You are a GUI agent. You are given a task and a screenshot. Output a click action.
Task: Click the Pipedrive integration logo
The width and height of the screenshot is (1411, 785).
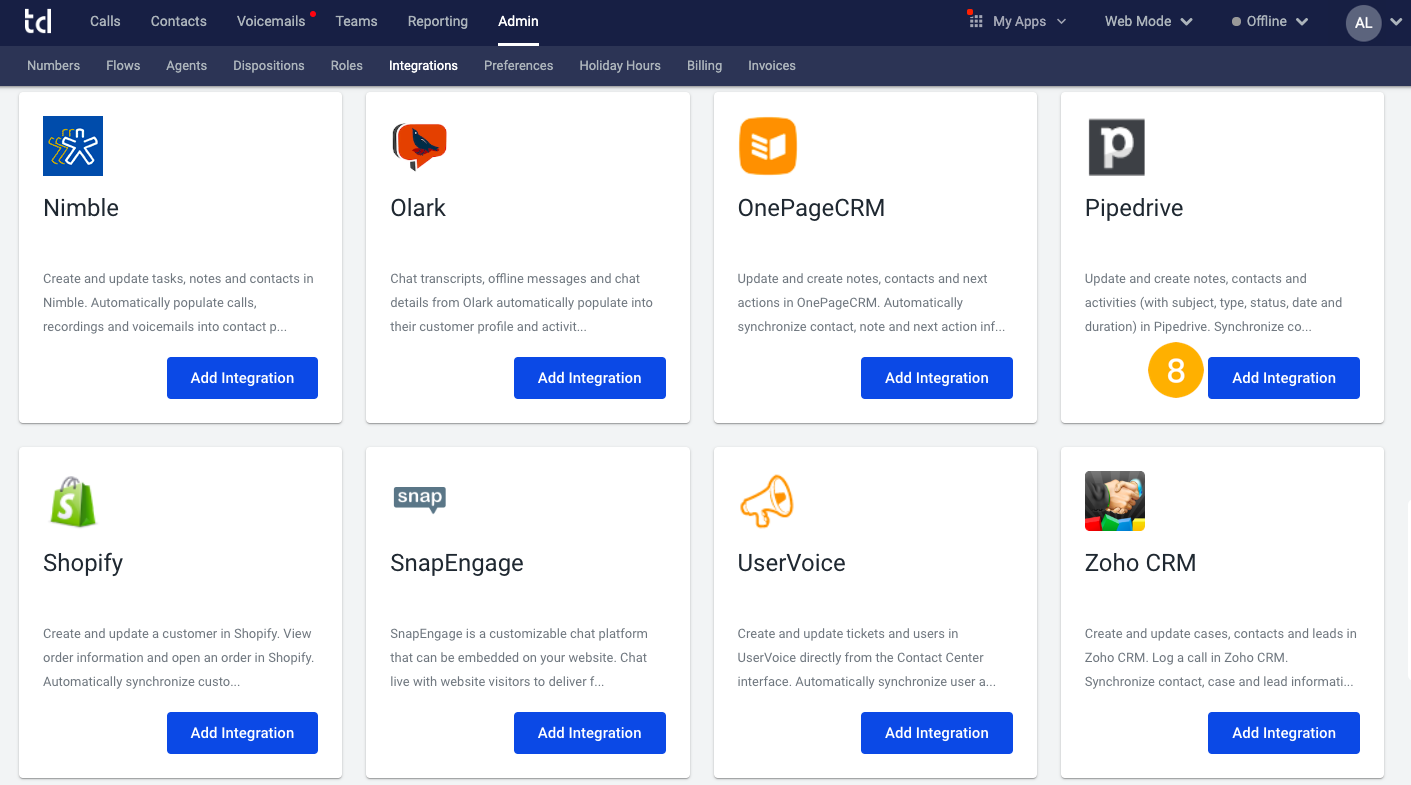point(1115,146)
